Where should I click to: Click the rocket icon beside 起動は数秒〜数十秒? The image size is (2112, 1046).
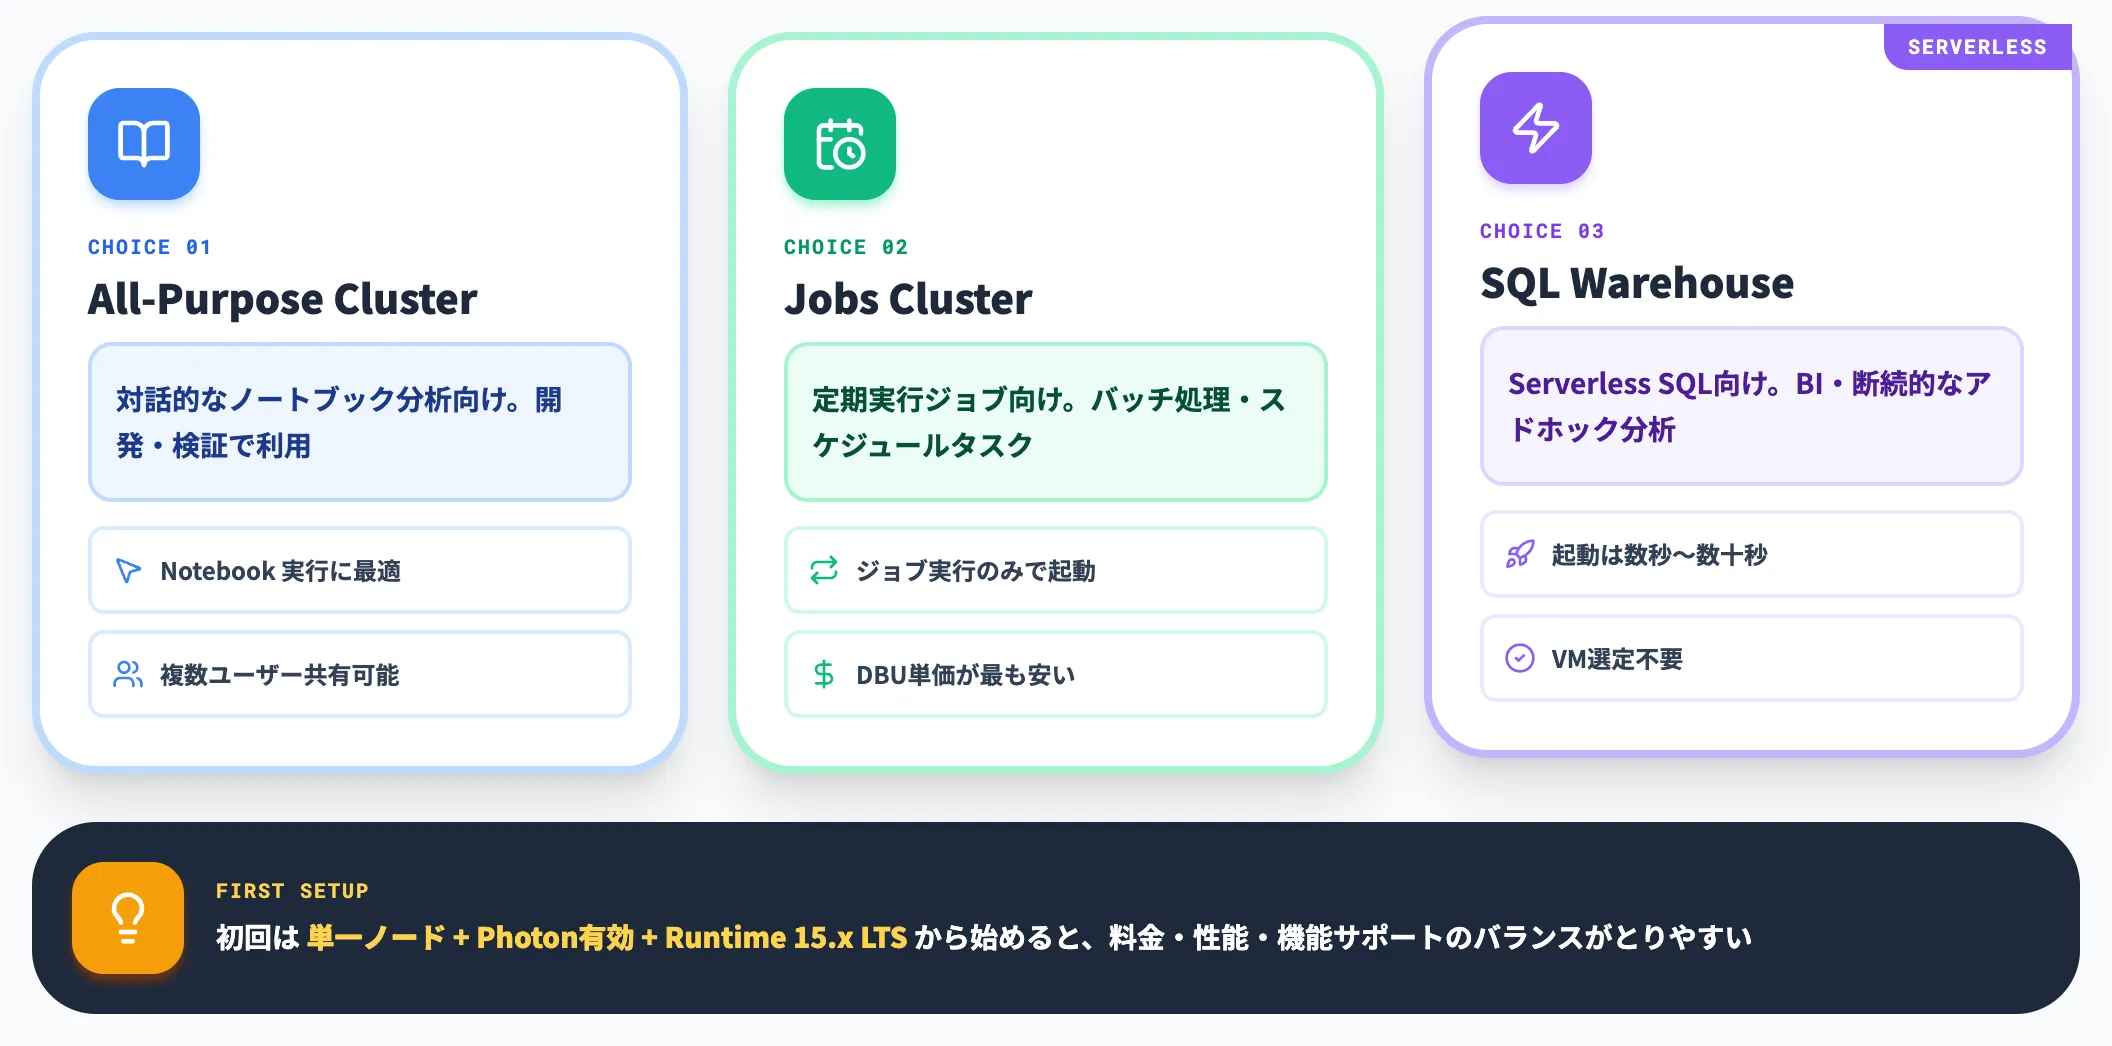[1520, 555]
